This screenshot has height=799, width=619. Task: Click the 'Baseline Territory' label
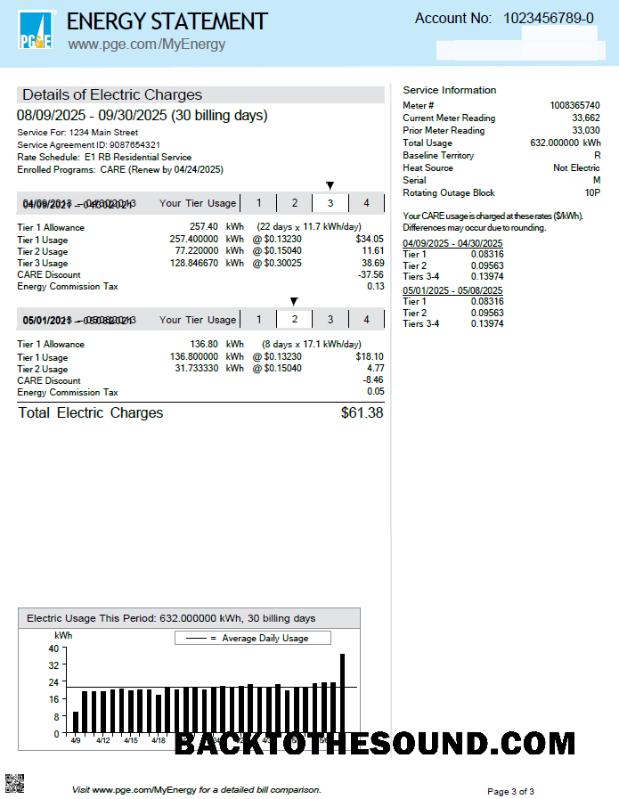coord(438,155)
